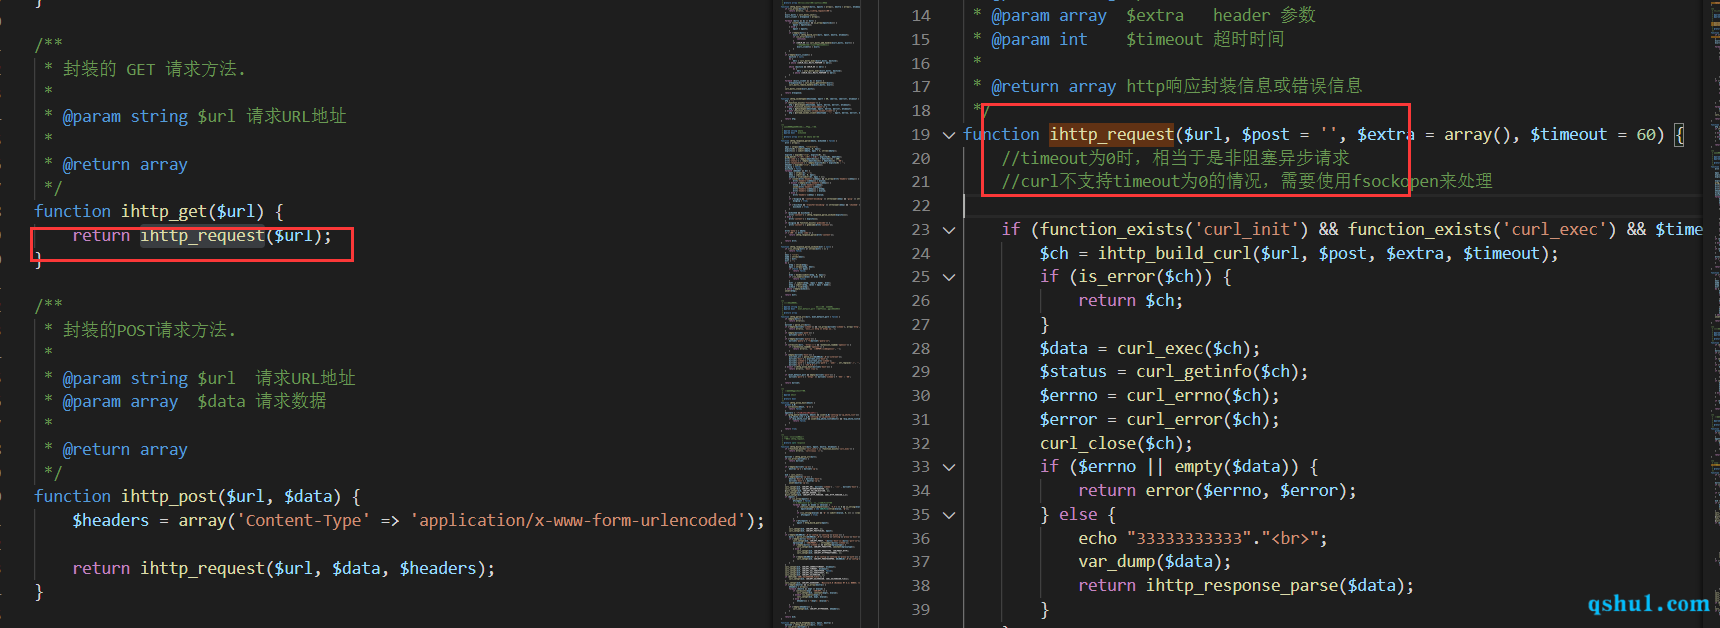Click curl_getinfo($ch) on line 29

pos(1217,372)
